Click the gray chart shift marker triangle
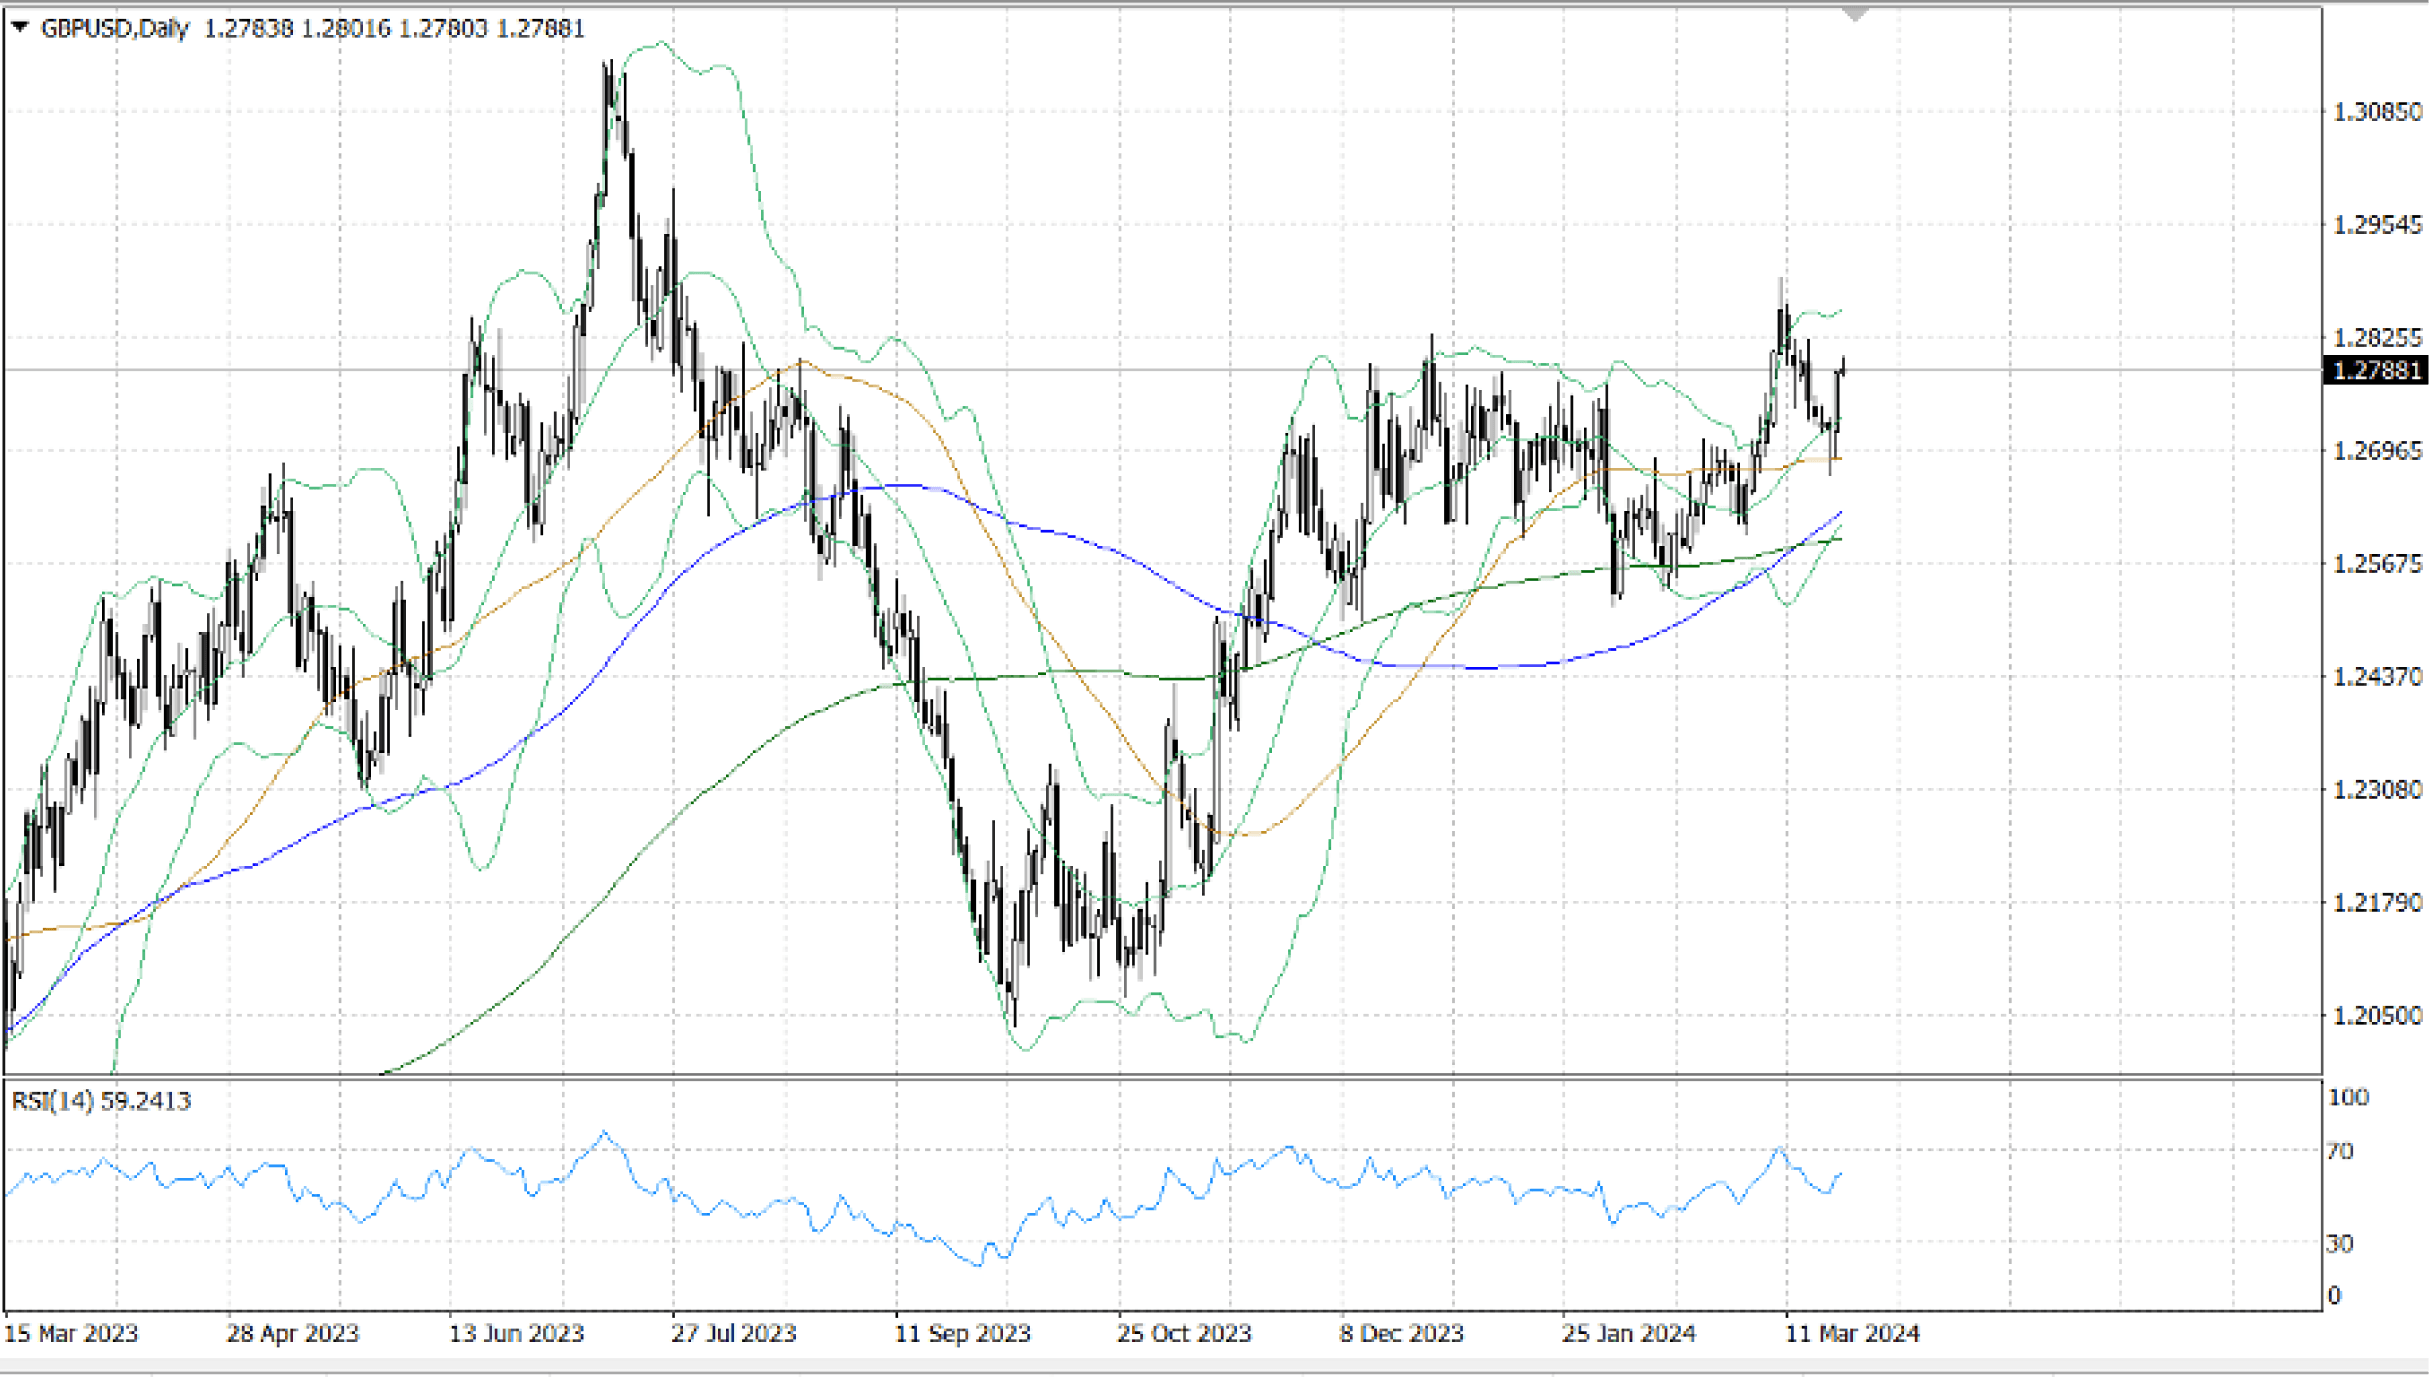The image size is (2431, 1377). 1855,14
